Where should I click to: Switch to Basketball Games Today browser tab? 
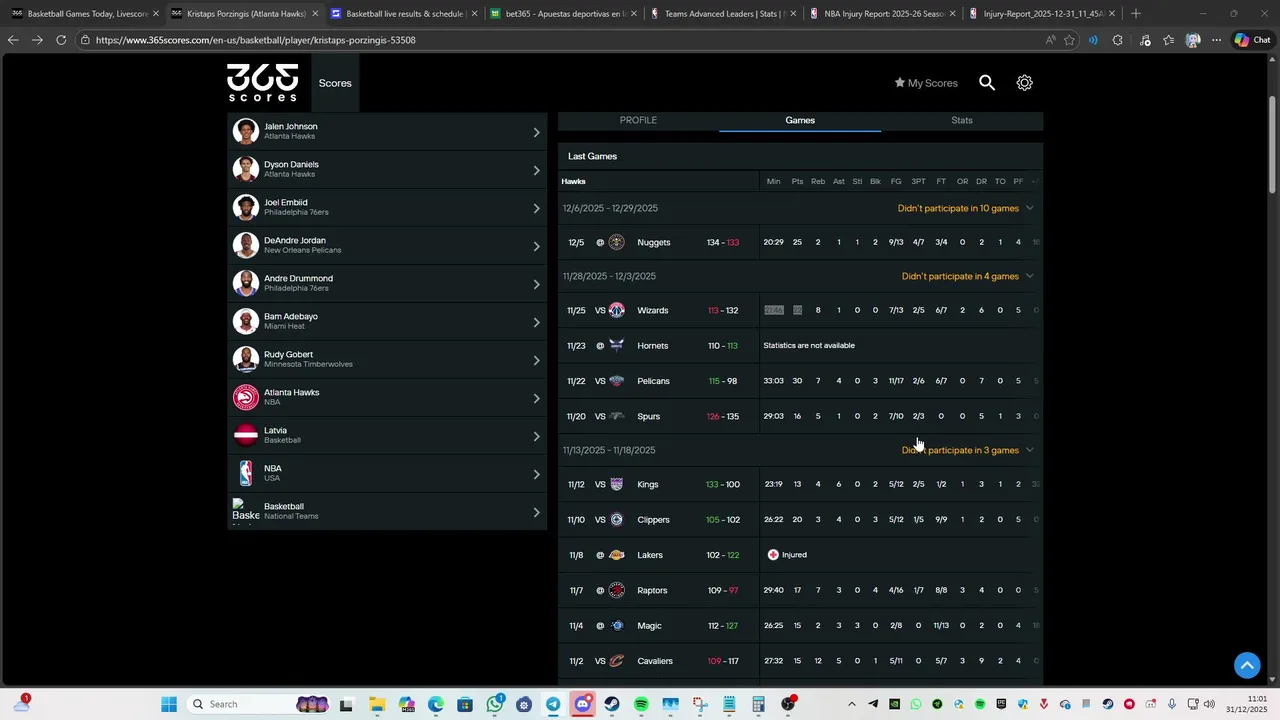click(81, 14)
